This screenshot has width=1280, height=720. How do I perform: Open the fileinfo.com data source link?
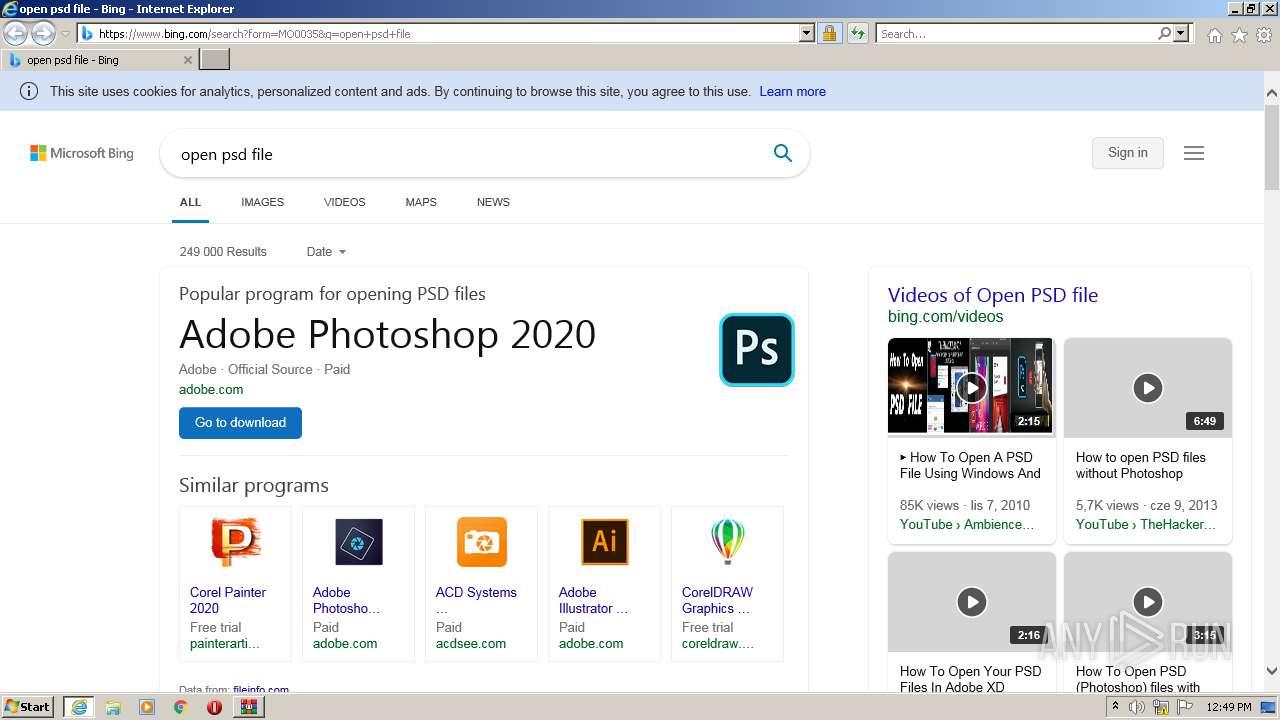[261, 690]
